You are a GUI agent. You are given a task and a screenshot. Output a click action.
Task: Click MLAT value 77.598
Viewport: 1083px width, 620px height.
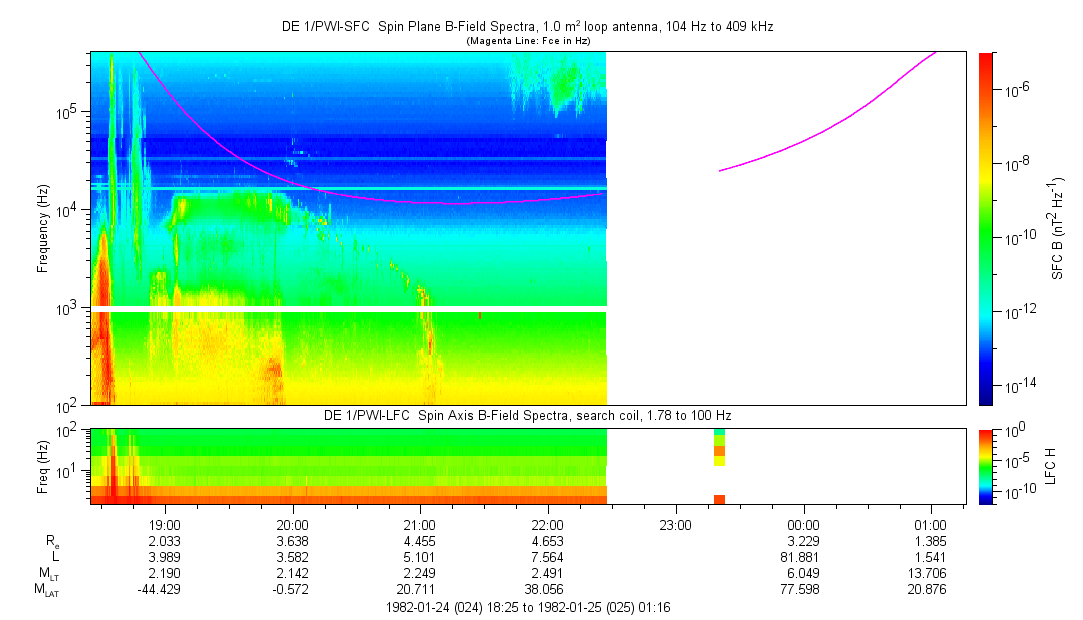click(801, 590)
